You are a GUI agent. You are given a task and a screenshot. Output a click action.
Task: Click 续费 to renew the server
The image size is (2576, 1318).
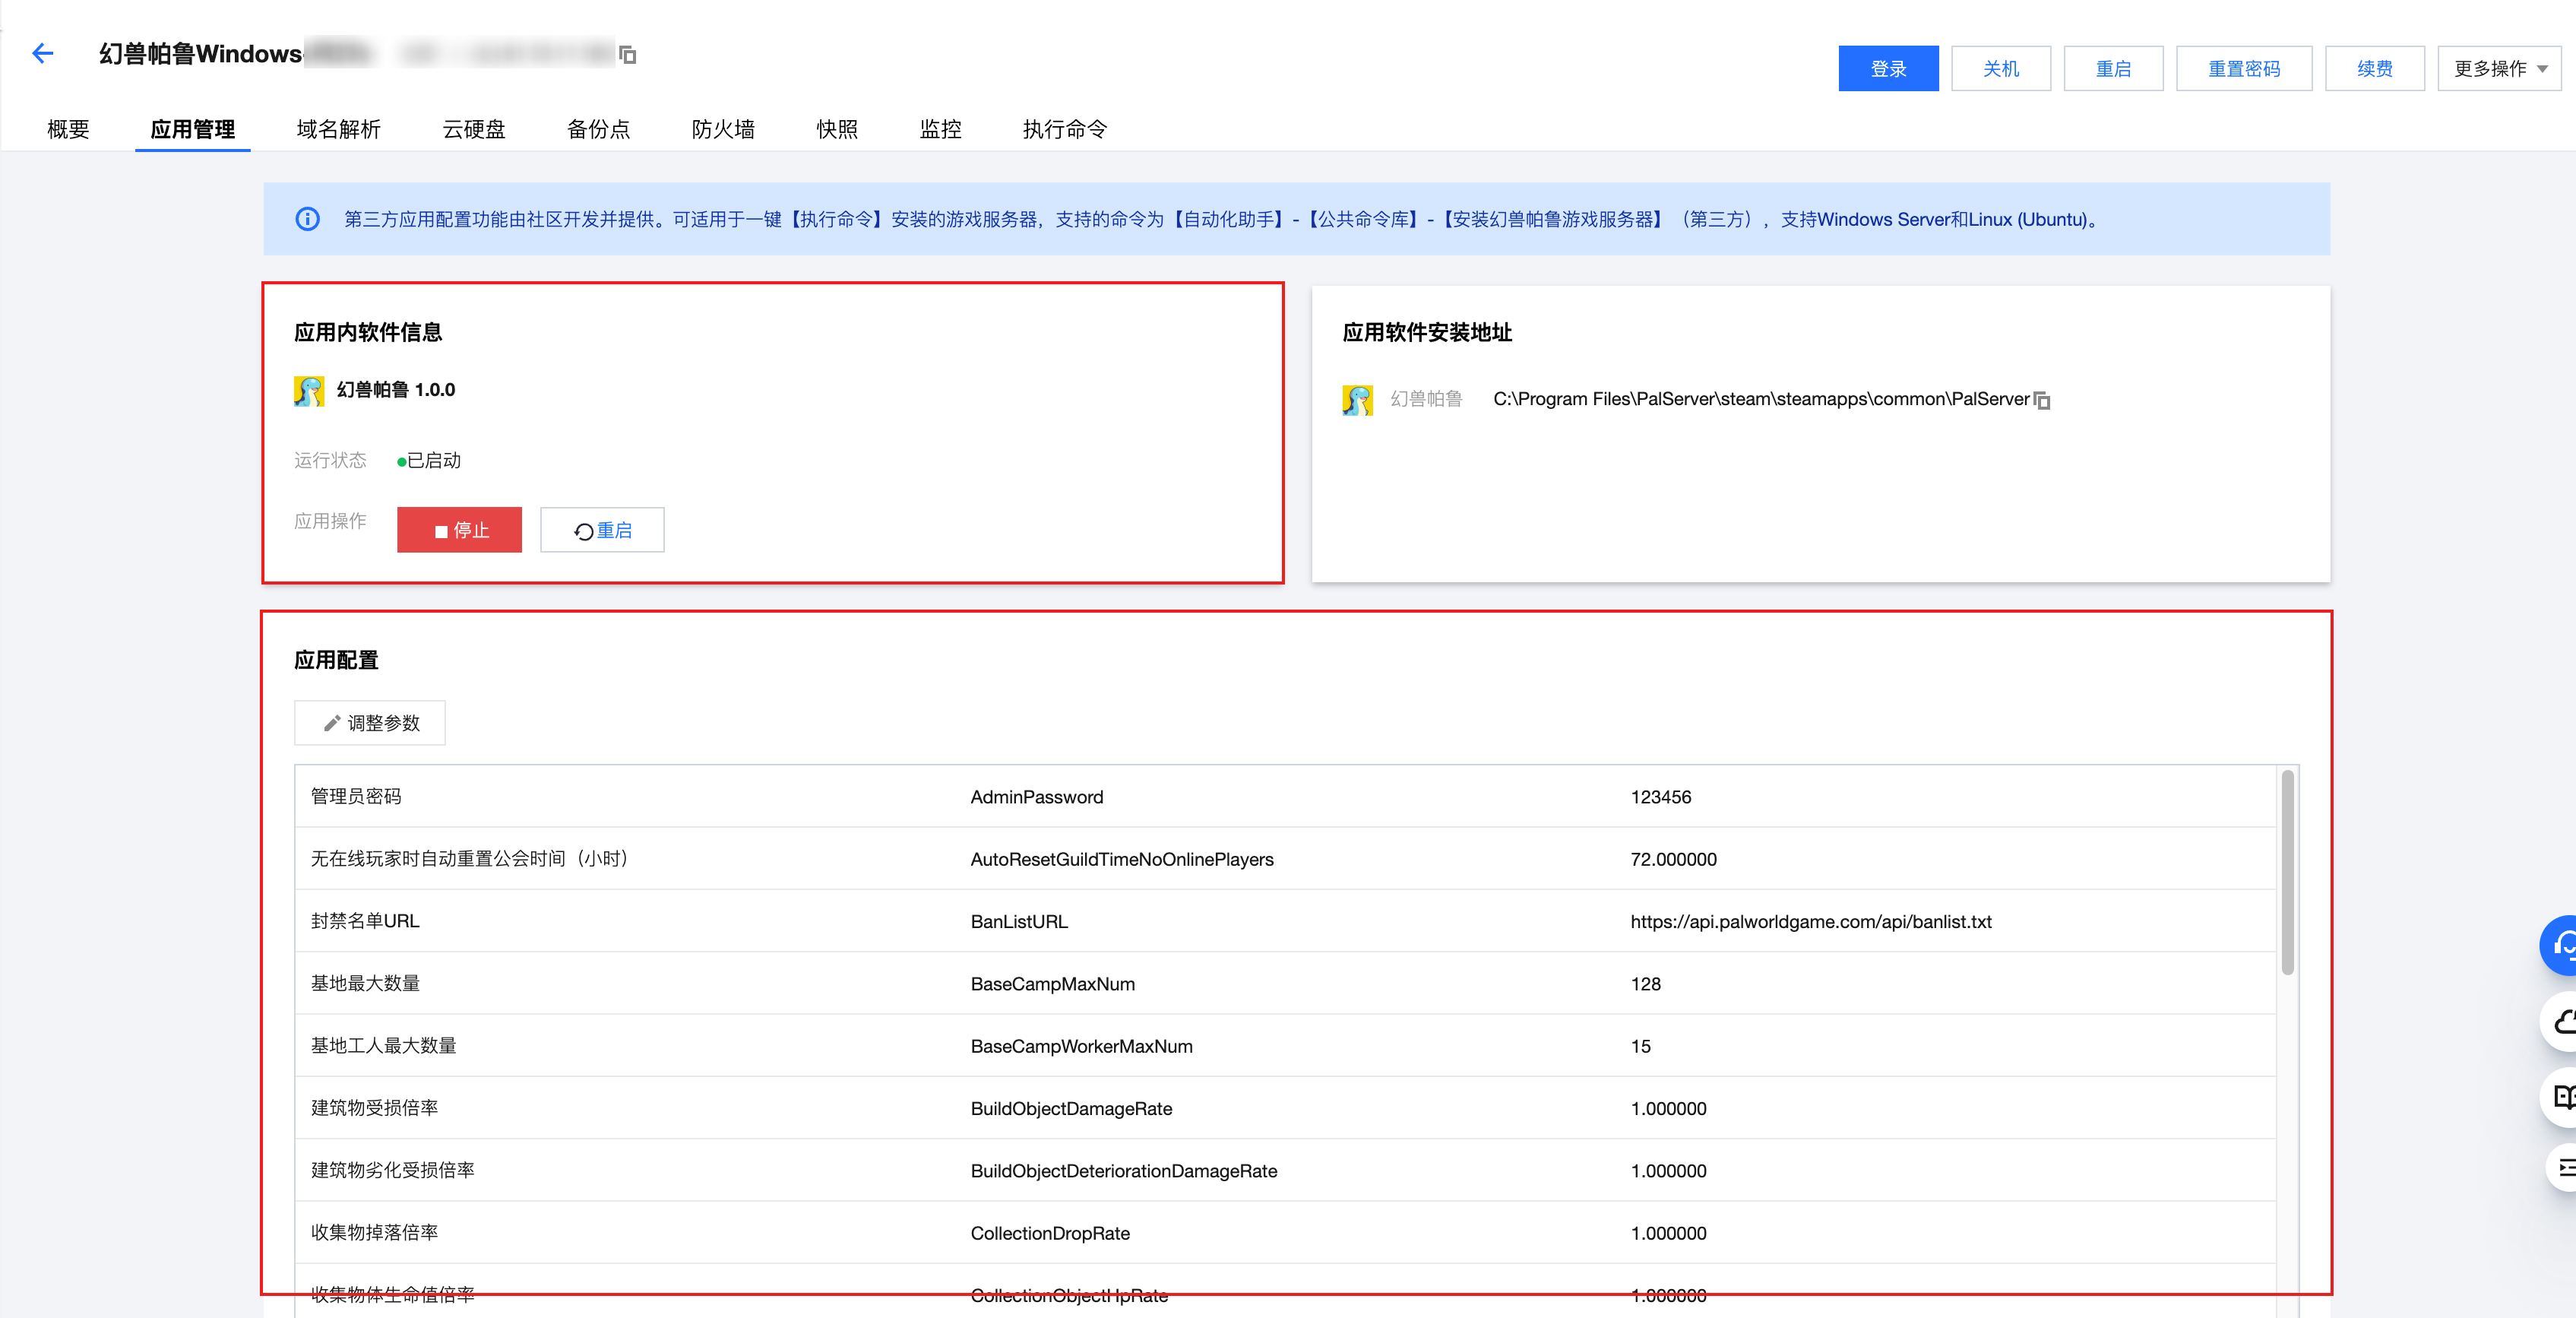2375,68
